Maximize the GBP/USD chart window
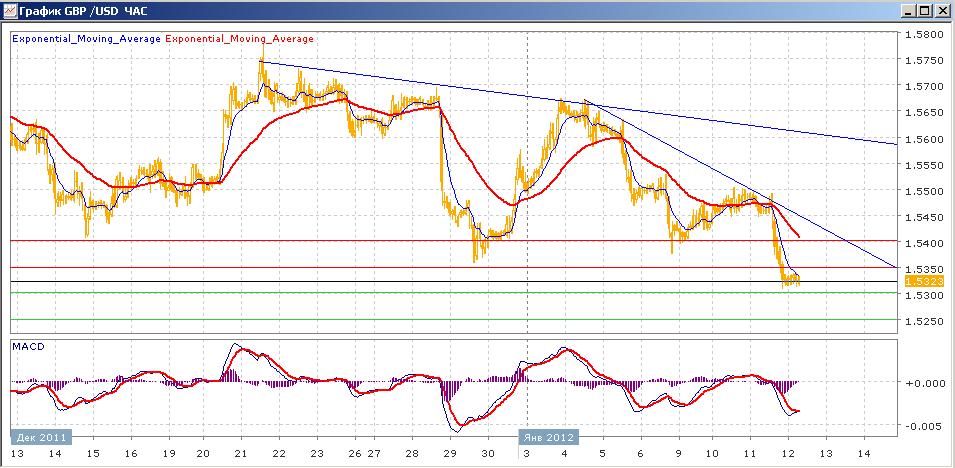The height and width of the screenshot is (468, 955). (925, 11)
